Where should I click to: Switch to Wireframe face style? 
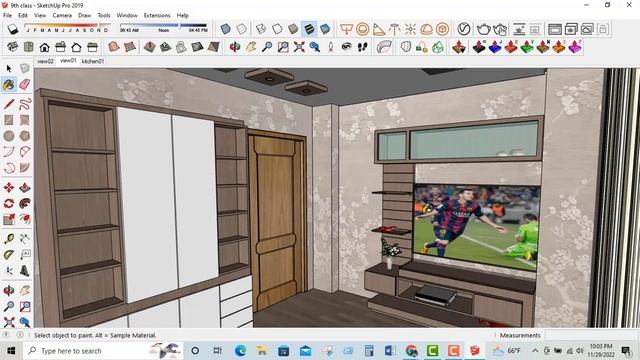(261, 29)
